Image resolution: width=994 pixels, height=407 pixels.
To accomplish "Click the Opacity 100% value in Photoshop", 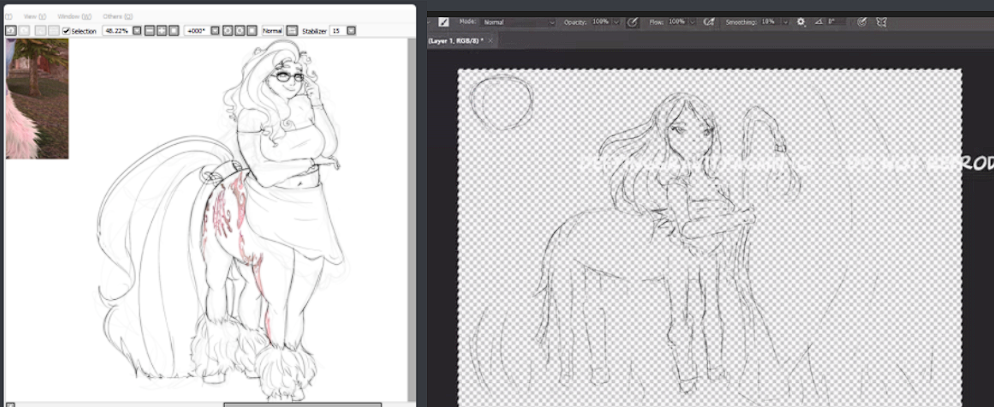I will click(600, 22).
